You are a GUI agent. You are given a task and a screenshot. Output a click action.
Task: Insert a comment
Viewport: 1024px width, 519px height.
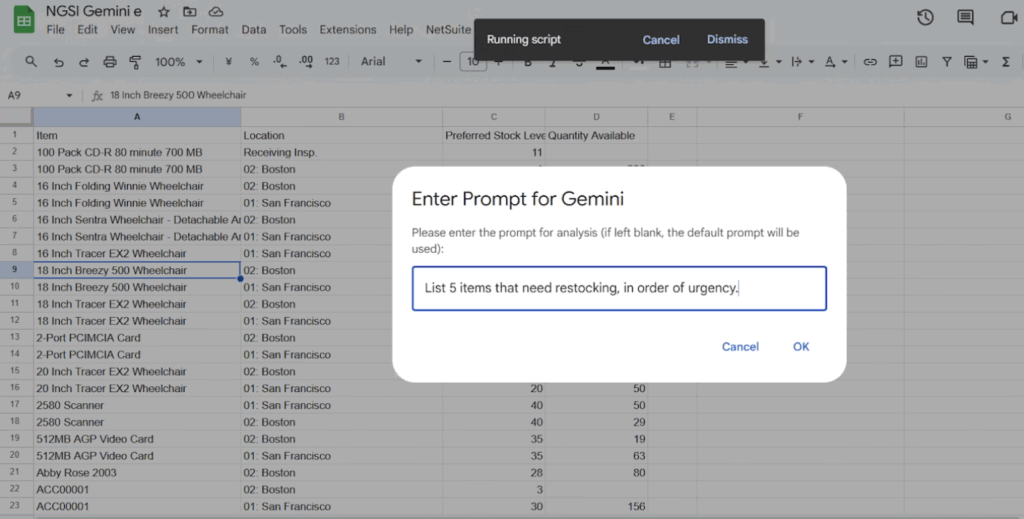click(895, 61)
